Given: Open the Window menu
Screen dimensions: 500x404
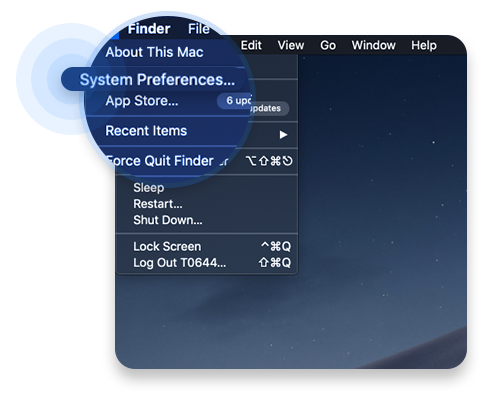Looking at the screenshot, I should [x=373, y=45].
